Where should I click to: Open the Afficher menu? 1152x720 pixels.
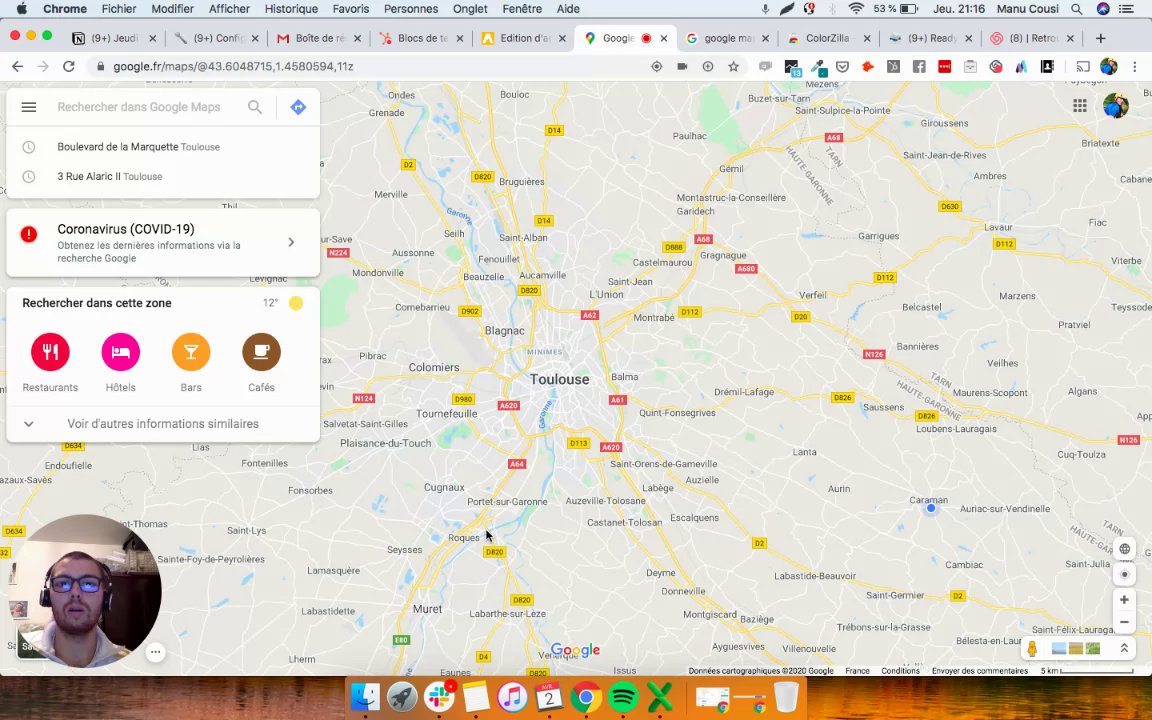click(x=229, y=9)
